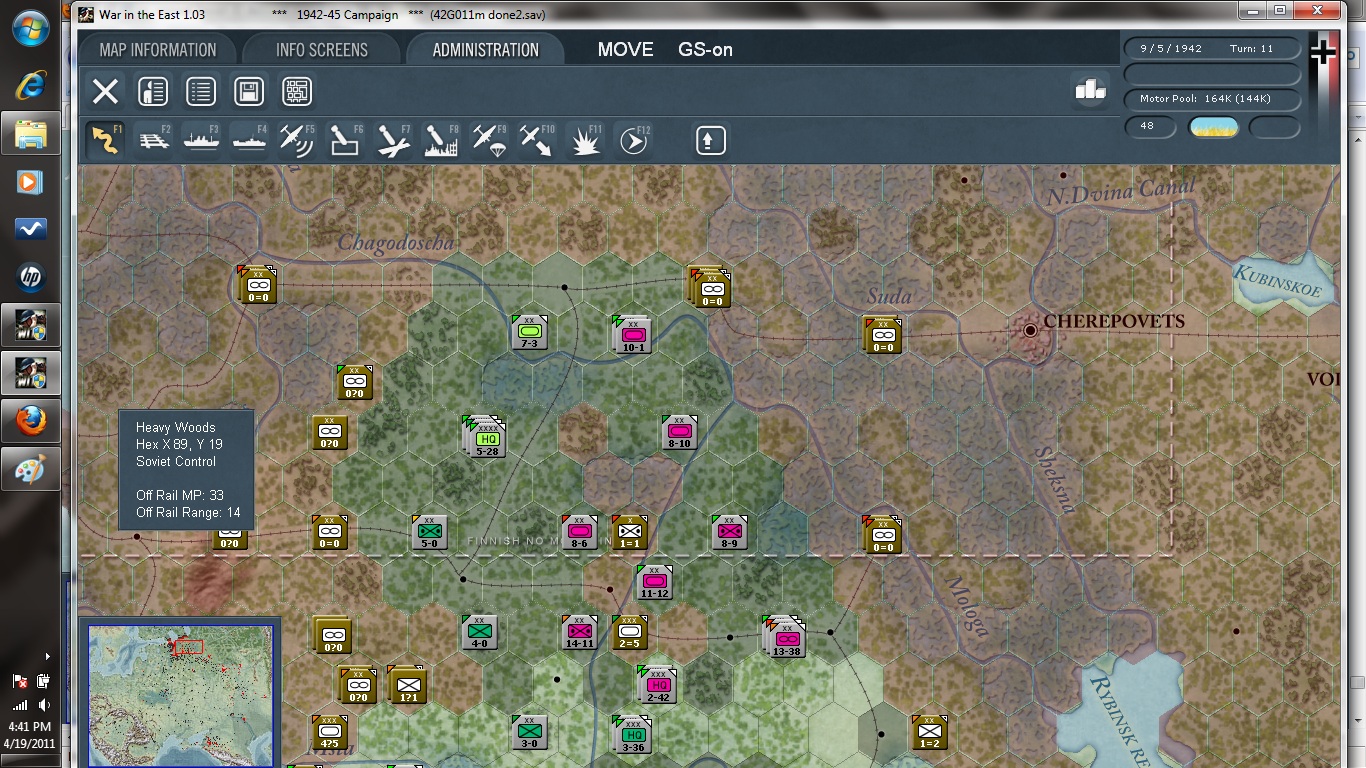Click the volume speaker tray icon
The image size is (1366, 768).
point(44,705)
